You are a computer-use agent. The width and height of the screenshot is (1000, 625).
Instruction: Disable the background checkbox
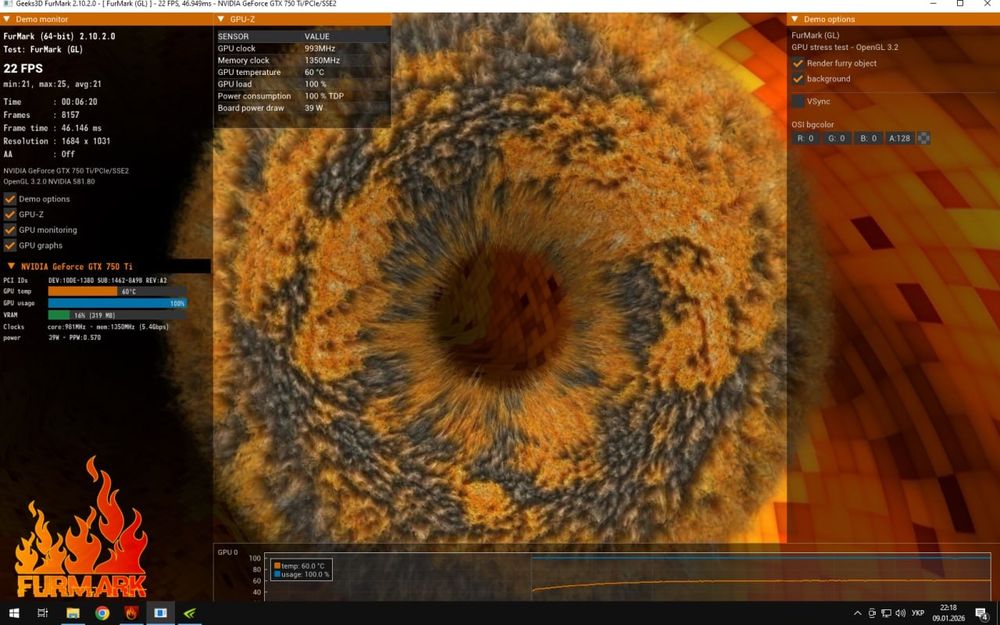pos(798,79)
